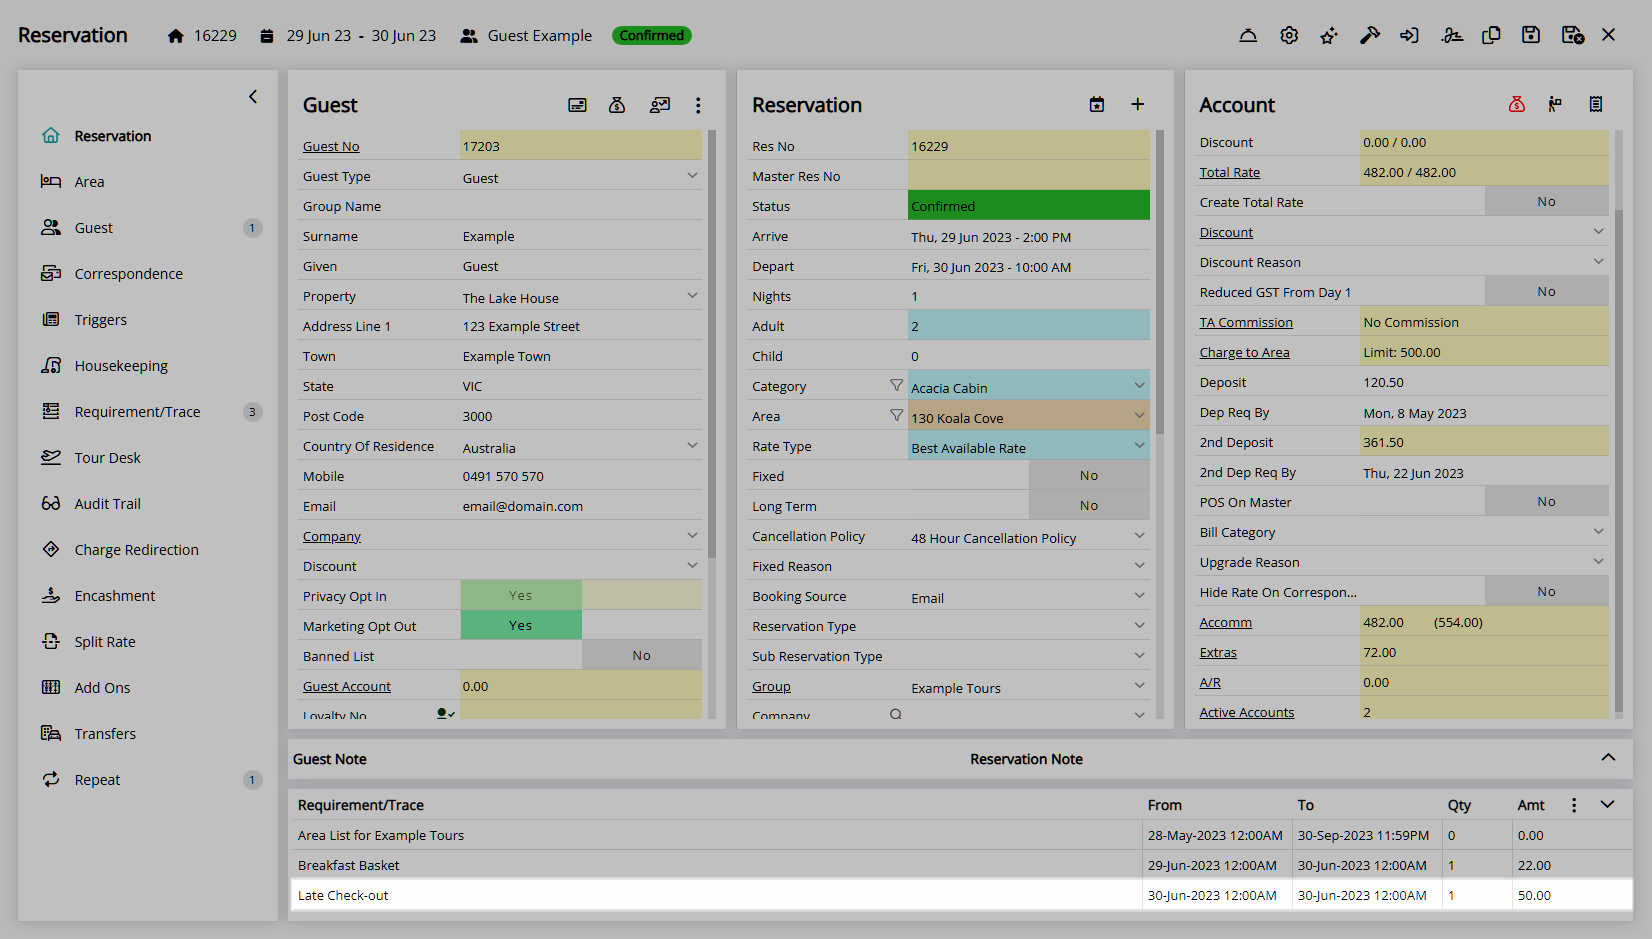Screen dimensions: 1652x939
Task: Open the Country Of Residence dropdown
Action: point(692,446)
